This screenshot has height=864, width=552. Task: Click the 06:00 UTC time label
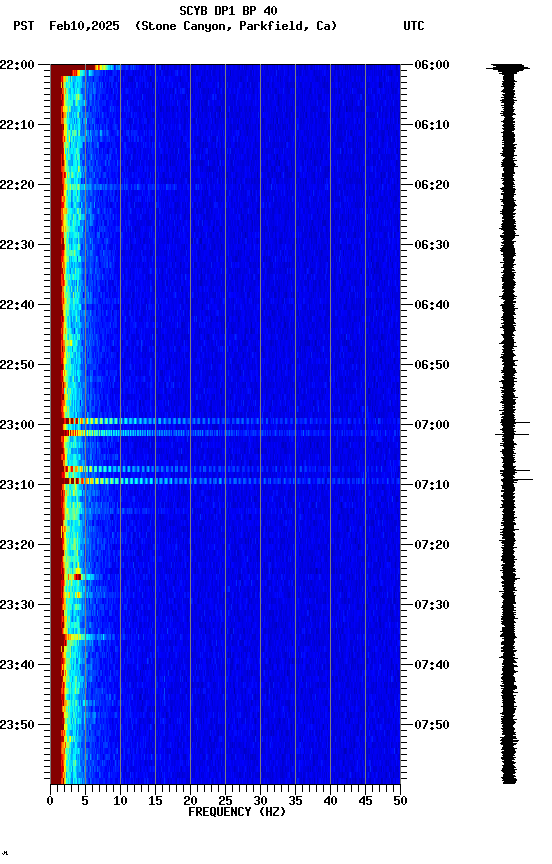point(432,65)
